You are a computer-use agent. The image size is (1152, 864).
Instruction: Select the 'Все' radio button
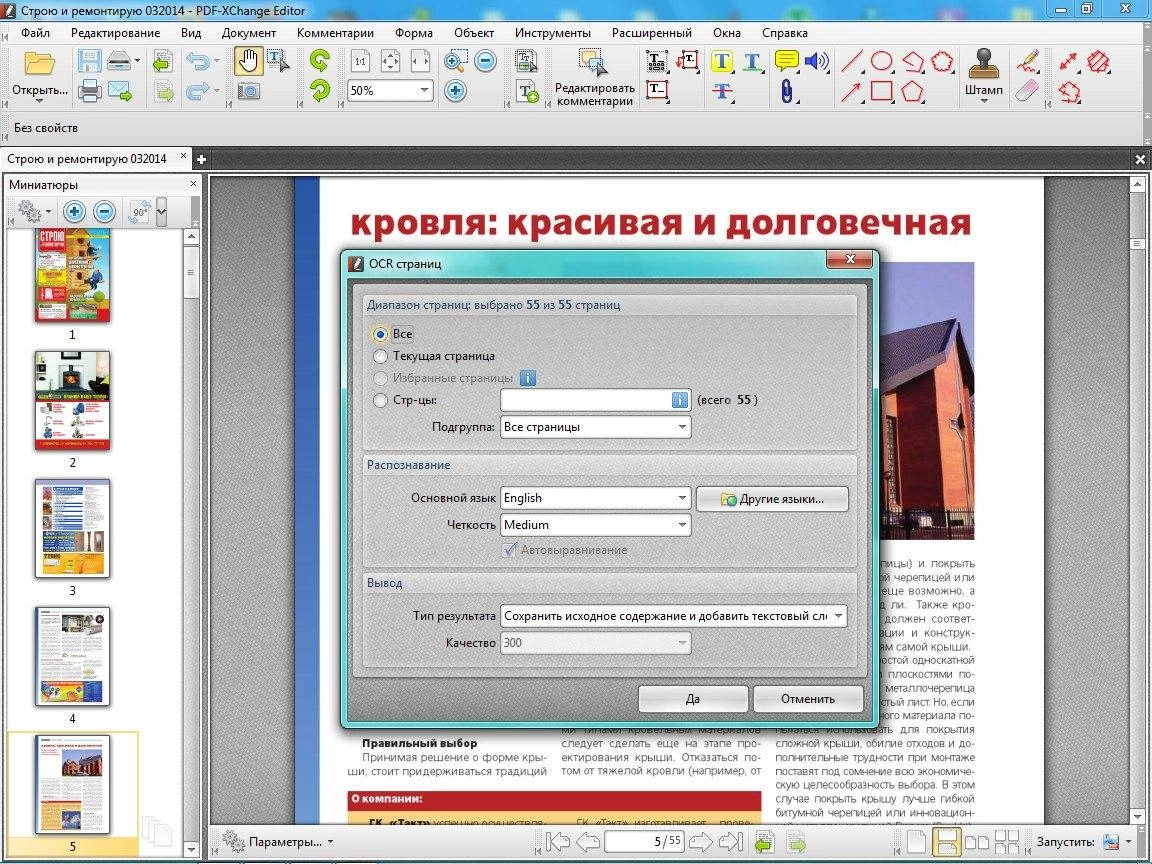click(380, 334)
